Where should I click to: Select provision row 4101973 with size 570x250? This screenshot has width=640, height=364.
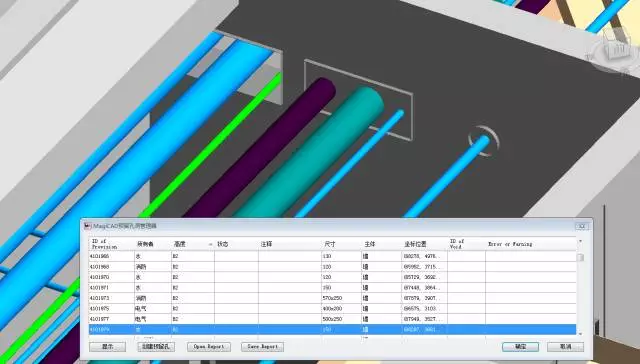pos(333,298)
